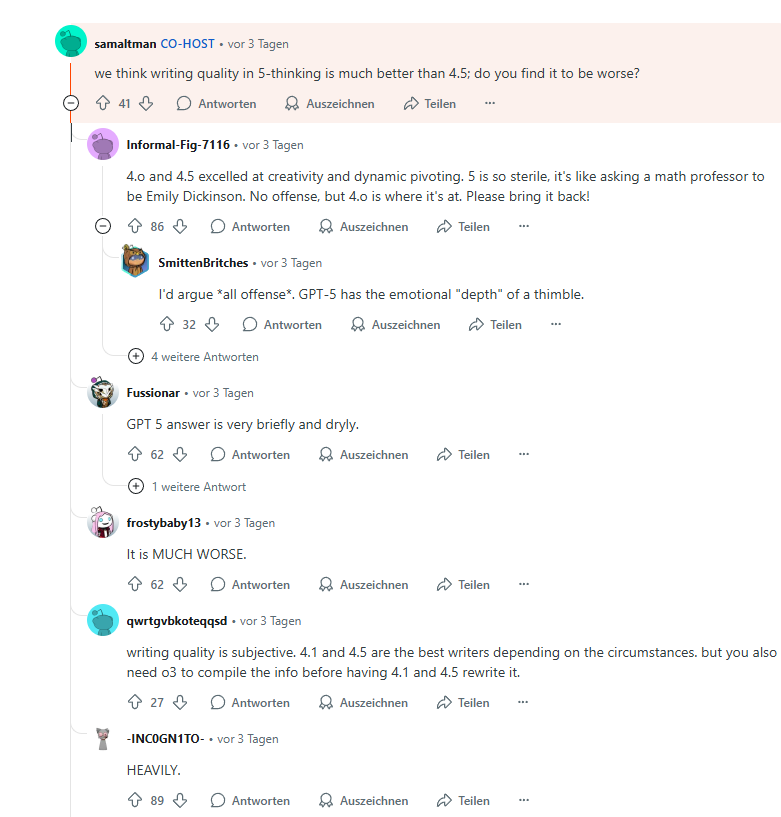Upvote Informal-Fig-7116's comment
781x817 pixels.
(x=135, y=227)
